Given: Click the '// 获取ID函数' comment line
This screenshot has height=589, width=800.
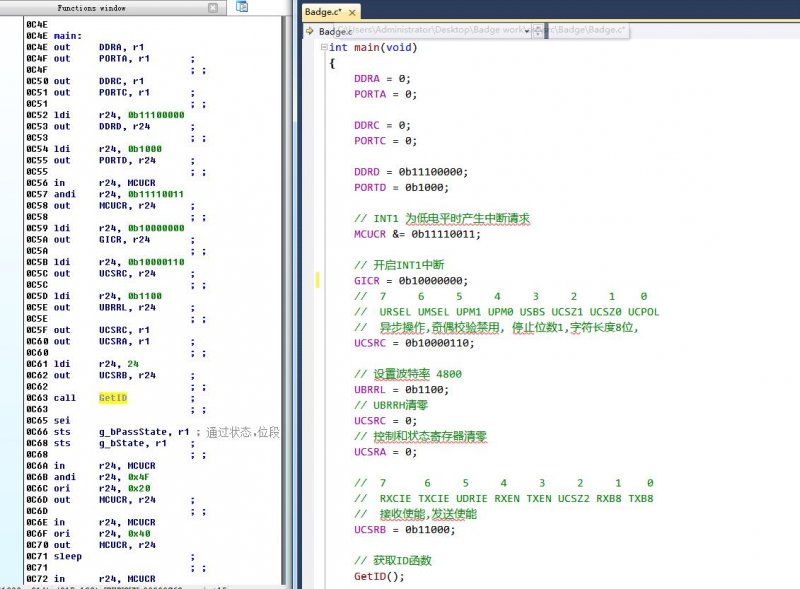Looking at the screenshot, I should (393, 560).
